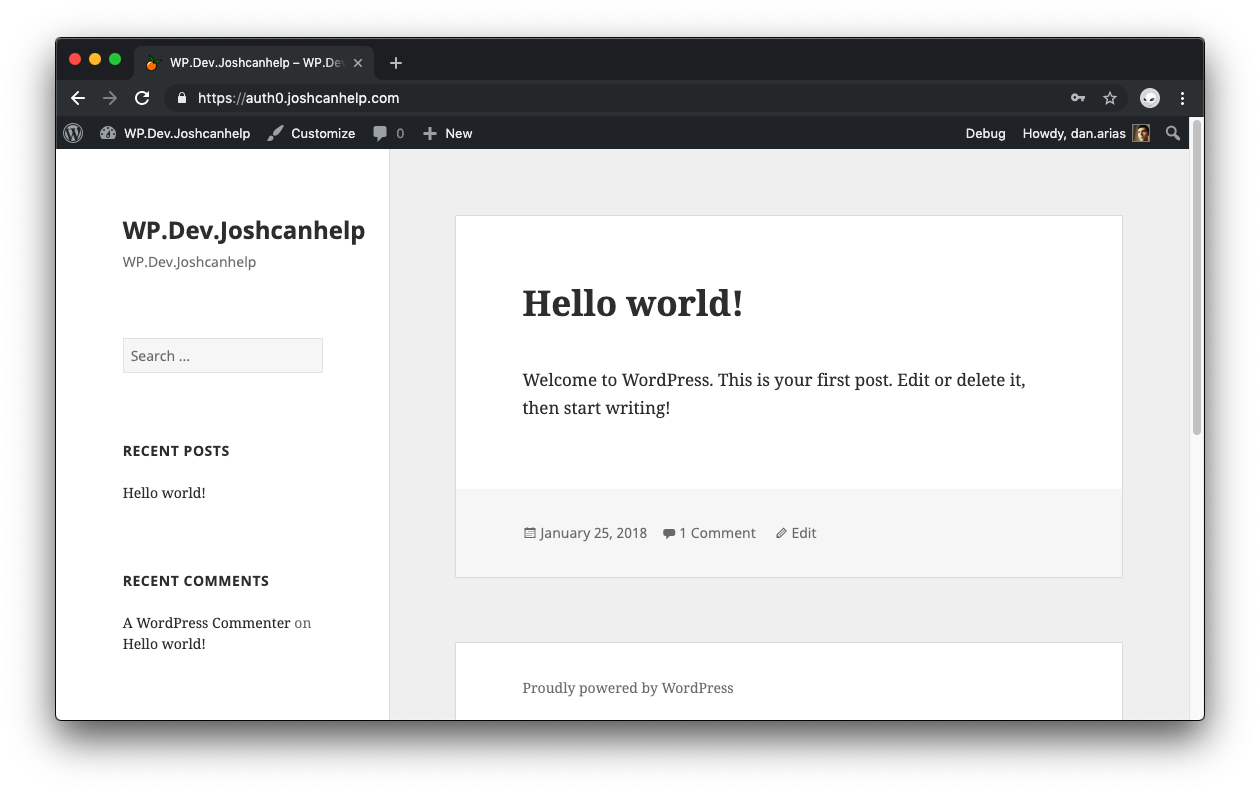Click the comments bubble with 0 count
This screenshot has height=794, width=1260.
[x=388, y=133]
